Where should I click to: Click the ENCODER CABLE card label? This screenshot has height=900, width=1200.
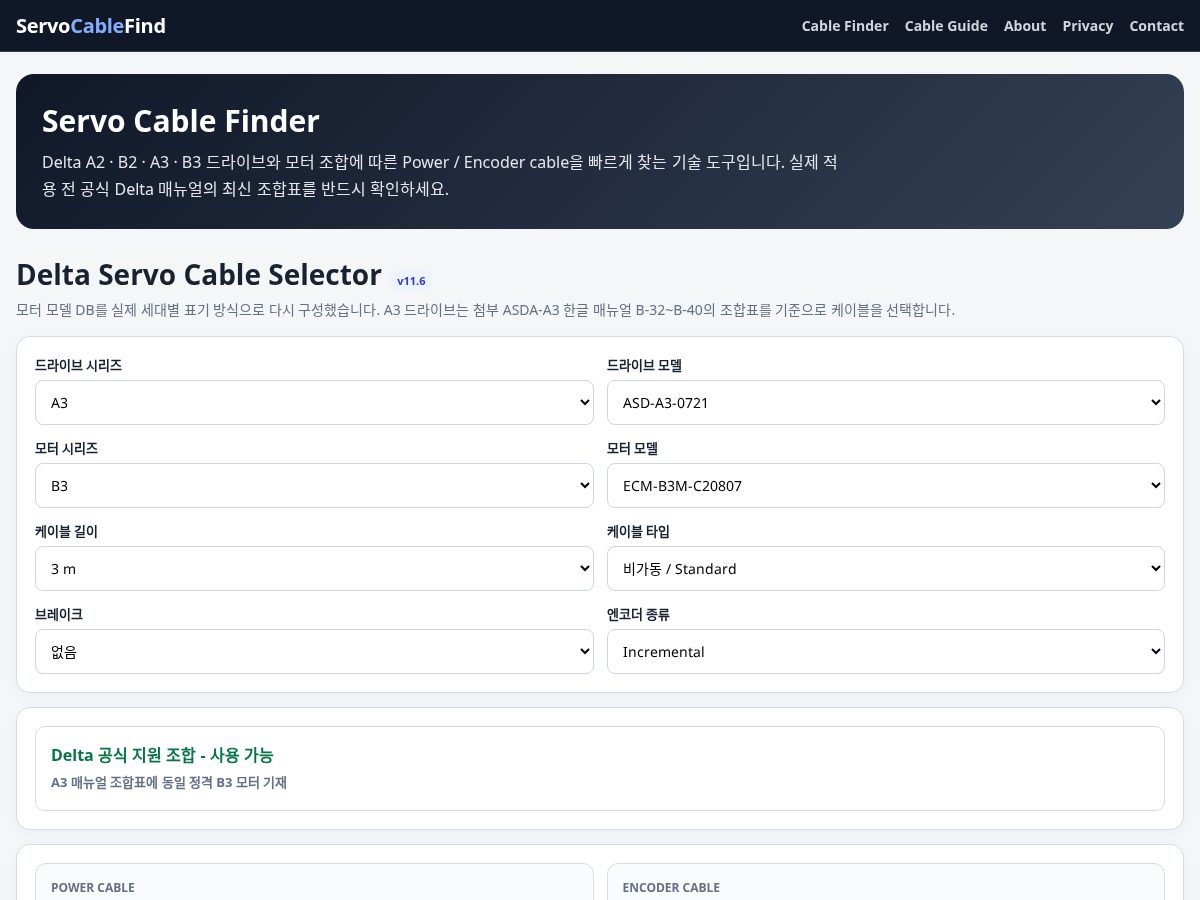tap(671, 888)
